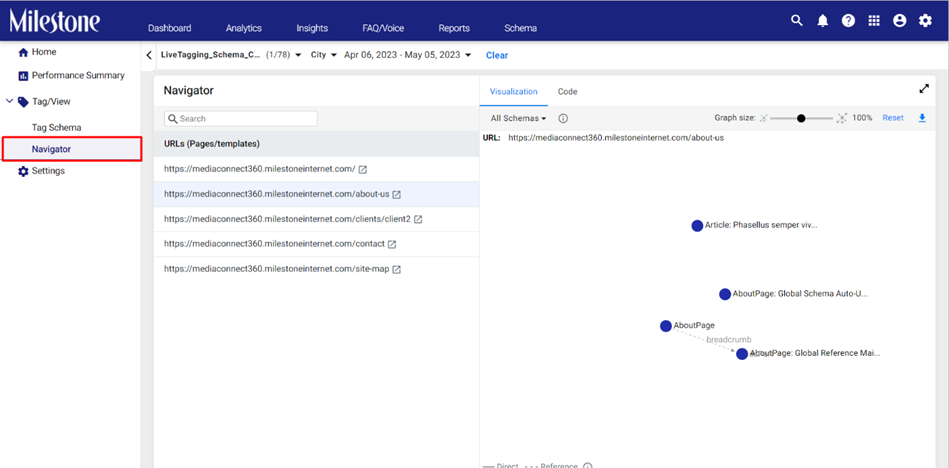Screen dimensions: 949x468
Task: Collapse the Tag/View section chevron
Action: click(9, 102)
